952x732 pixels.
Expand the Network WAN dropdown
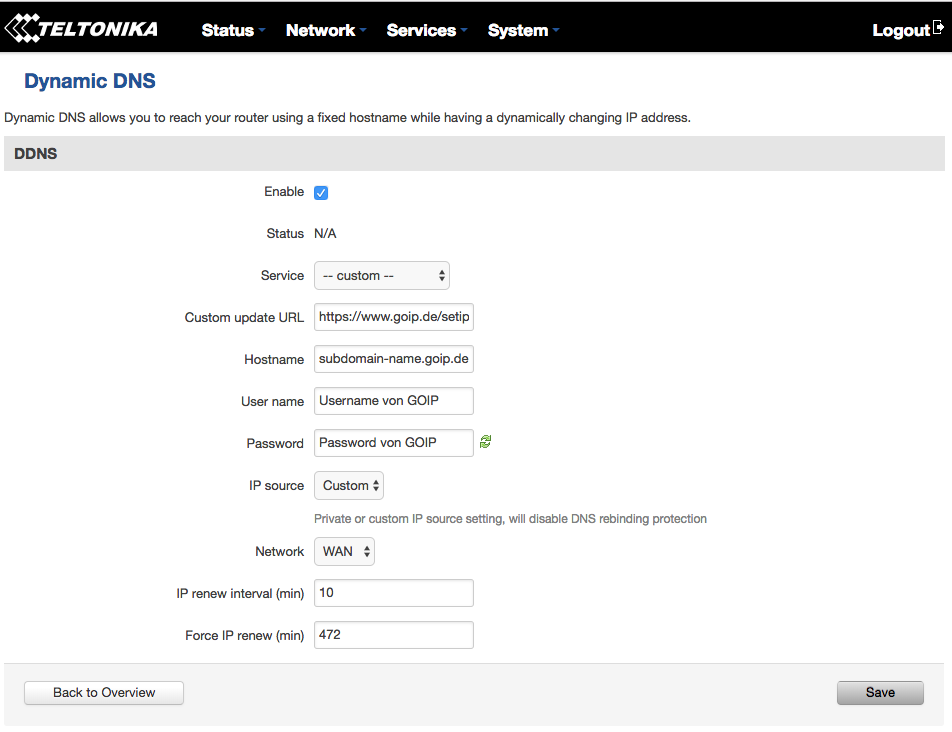click(344, 552)
